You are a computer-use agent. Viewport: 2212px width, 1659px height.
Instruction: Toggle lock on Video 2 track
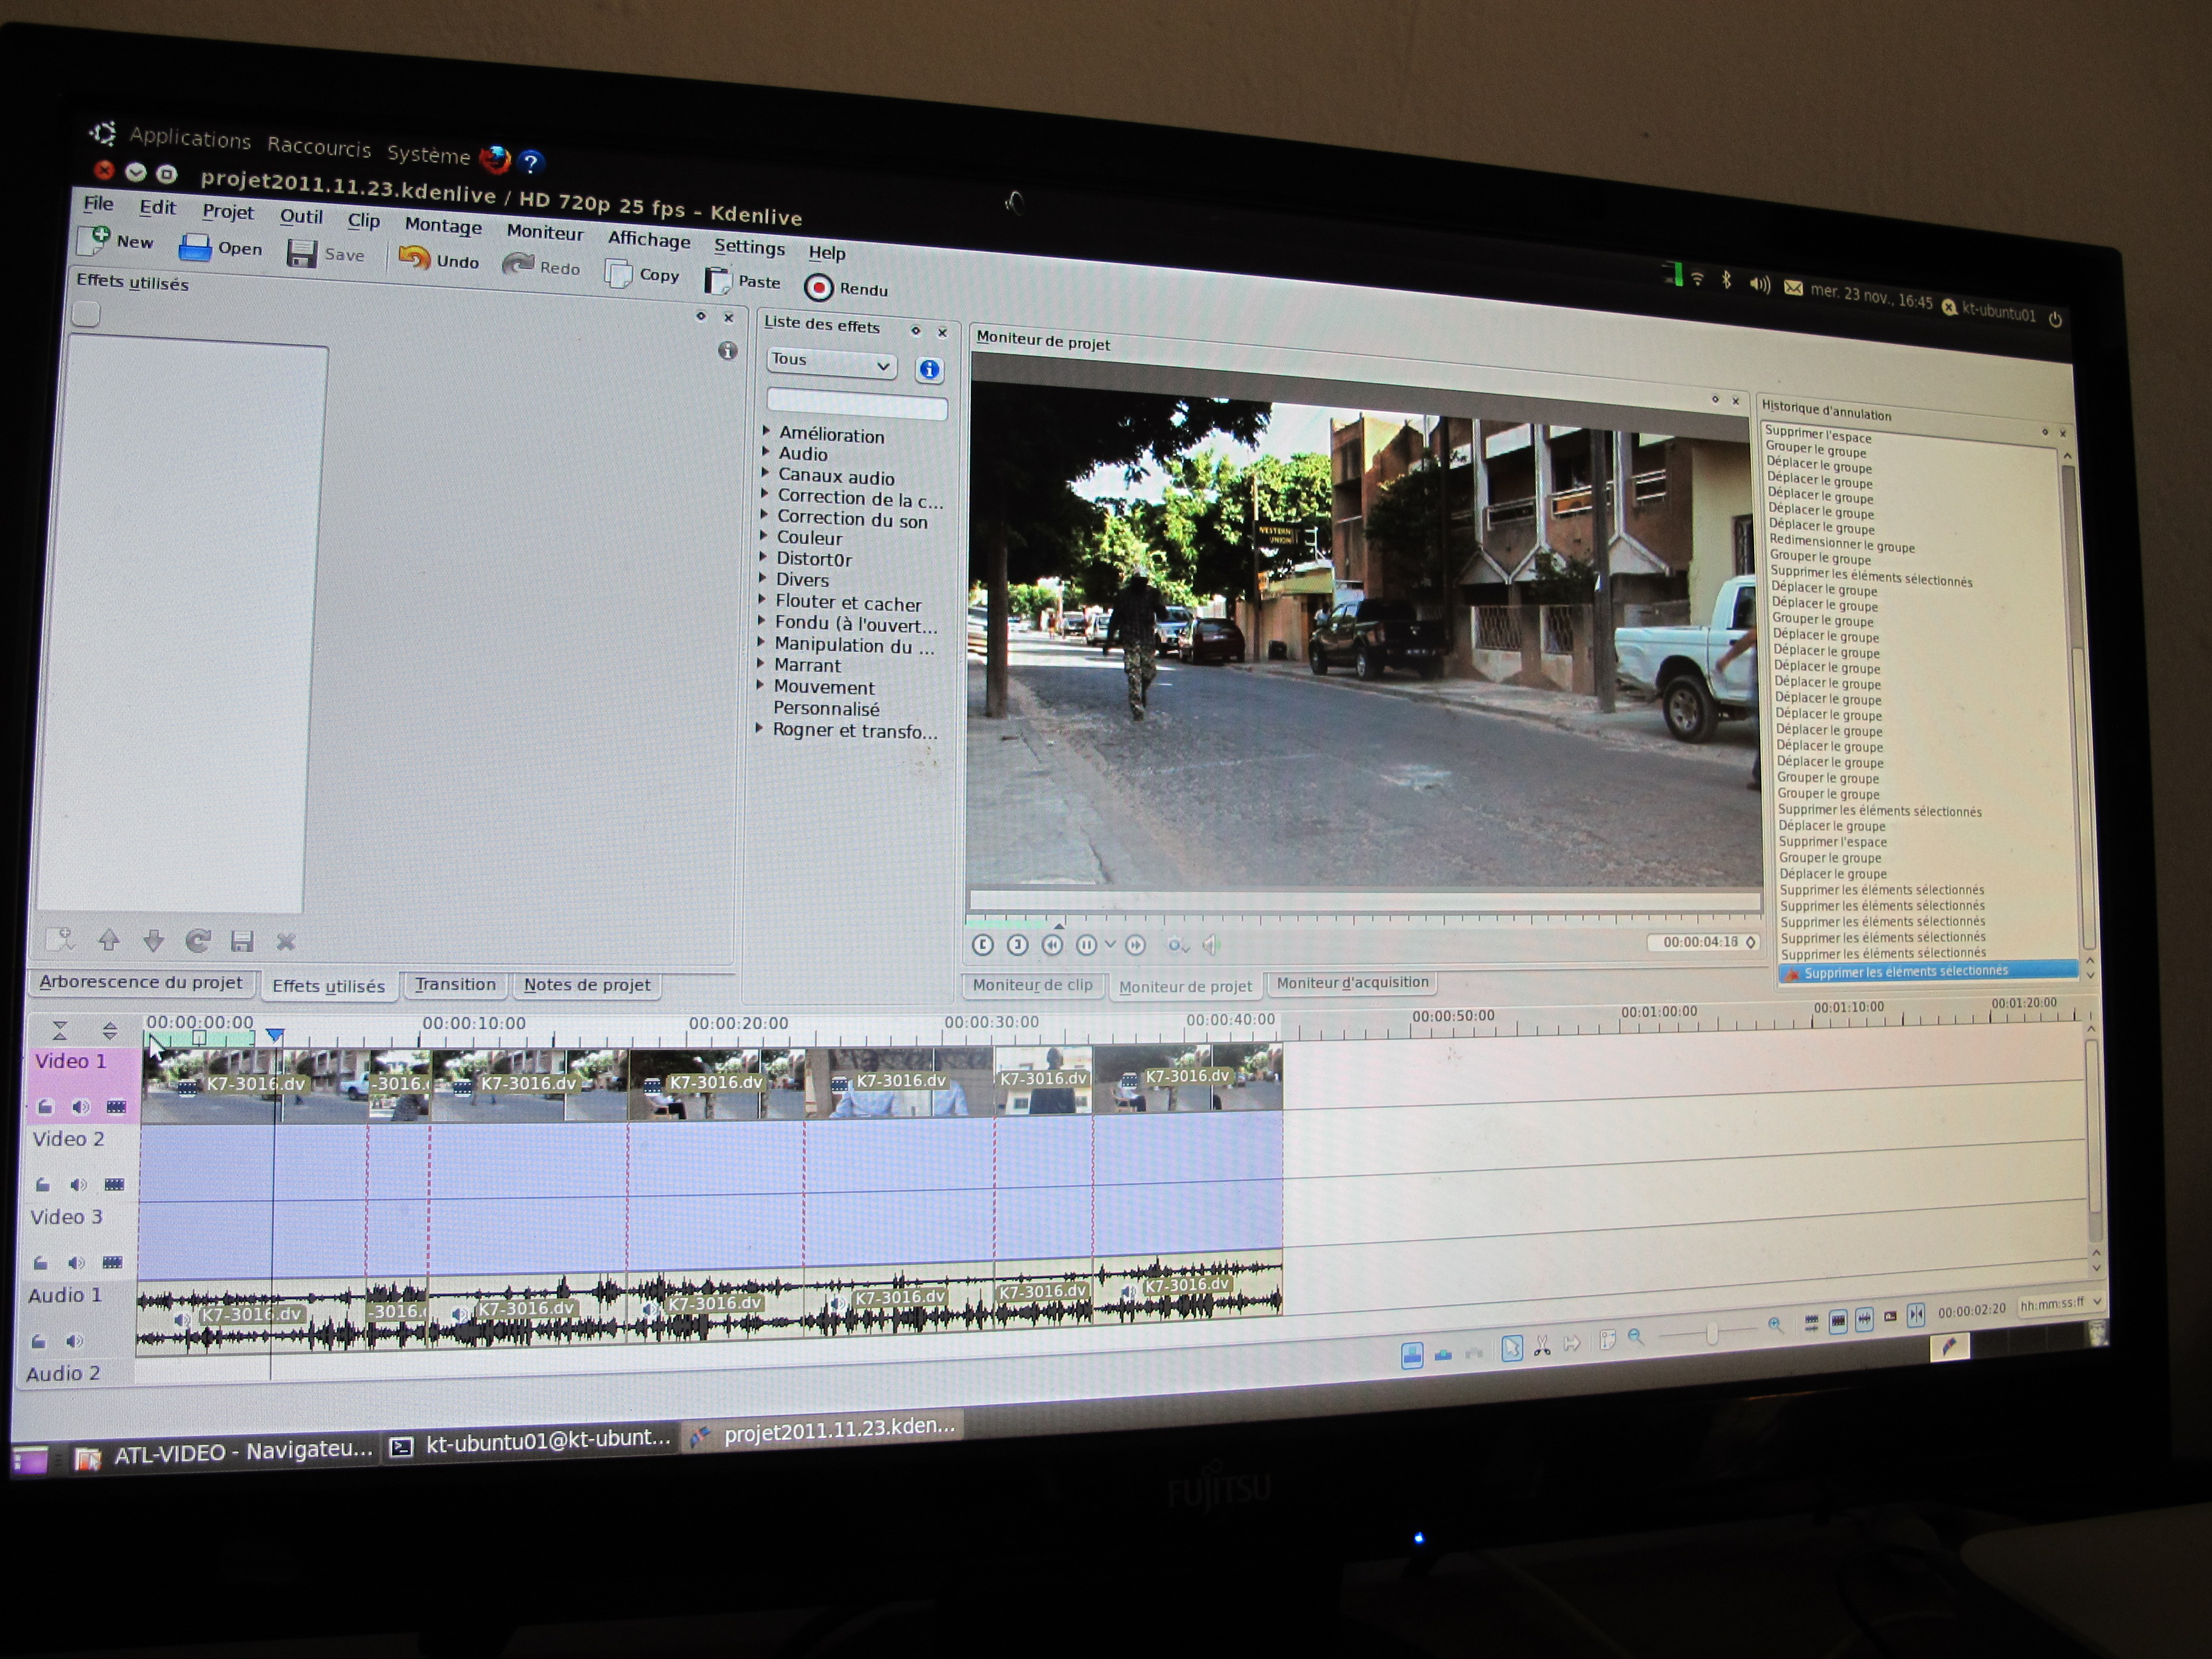tap(43, 1185)
